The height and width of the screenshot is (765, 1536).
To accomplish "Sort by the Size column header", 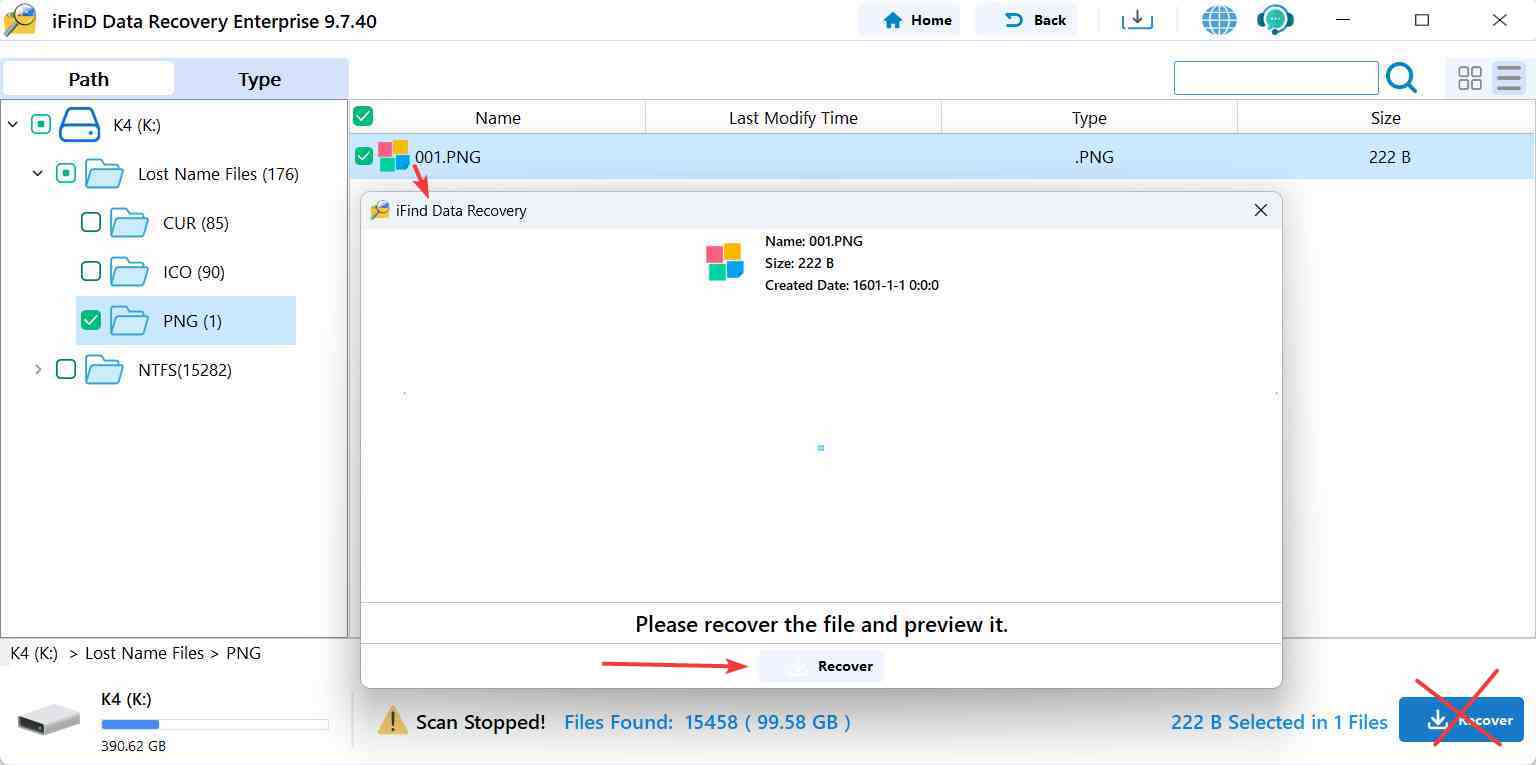I will [1385, 118].
